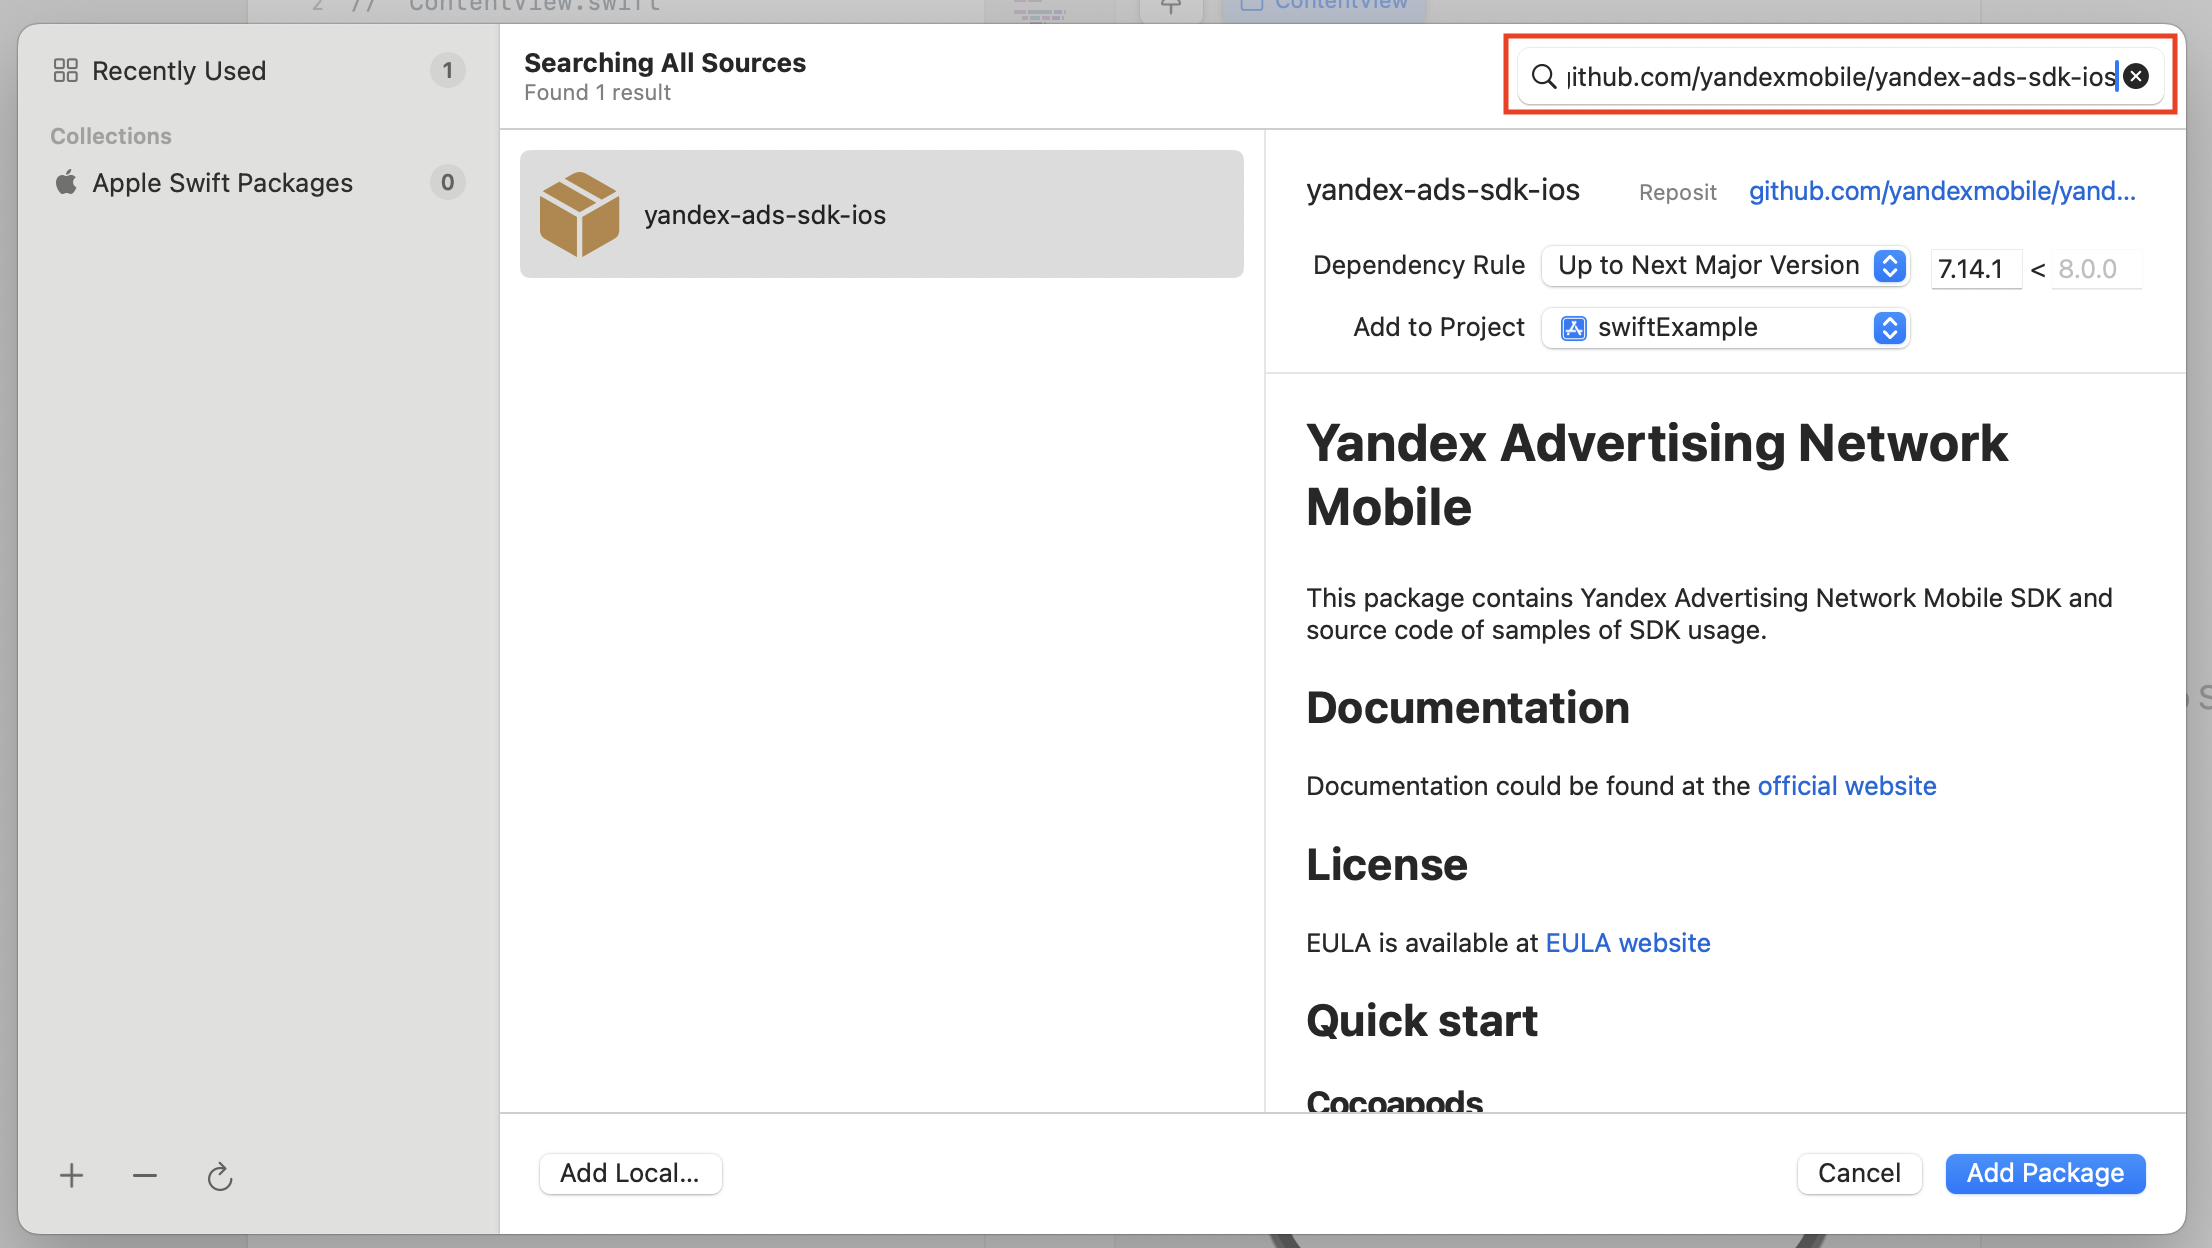This screenshot has height=1248, width=2212.
Task: Click the yandex-ads-sdk-ios package box icon
Action: [579, 214]
